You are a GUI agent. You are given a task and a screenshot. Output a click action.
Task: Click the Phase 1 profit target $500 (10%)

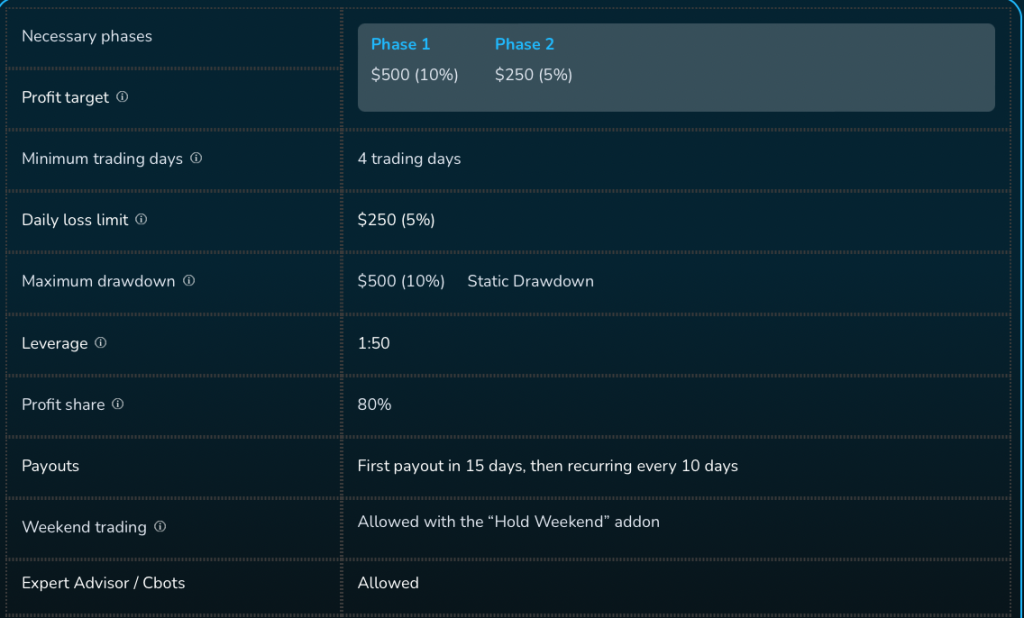click(x=414, y=75)
